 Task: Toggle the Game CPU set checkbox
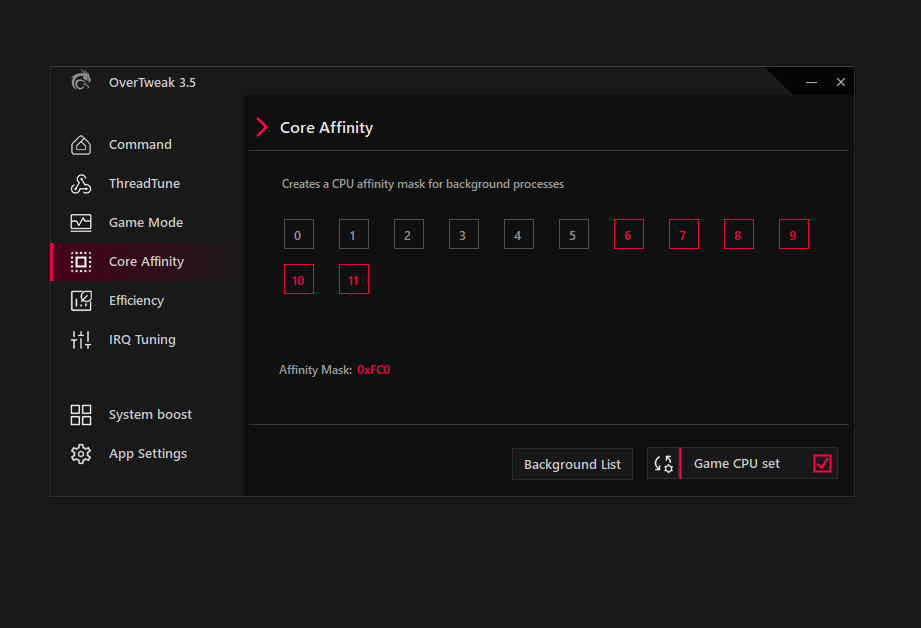click(822, 464)
